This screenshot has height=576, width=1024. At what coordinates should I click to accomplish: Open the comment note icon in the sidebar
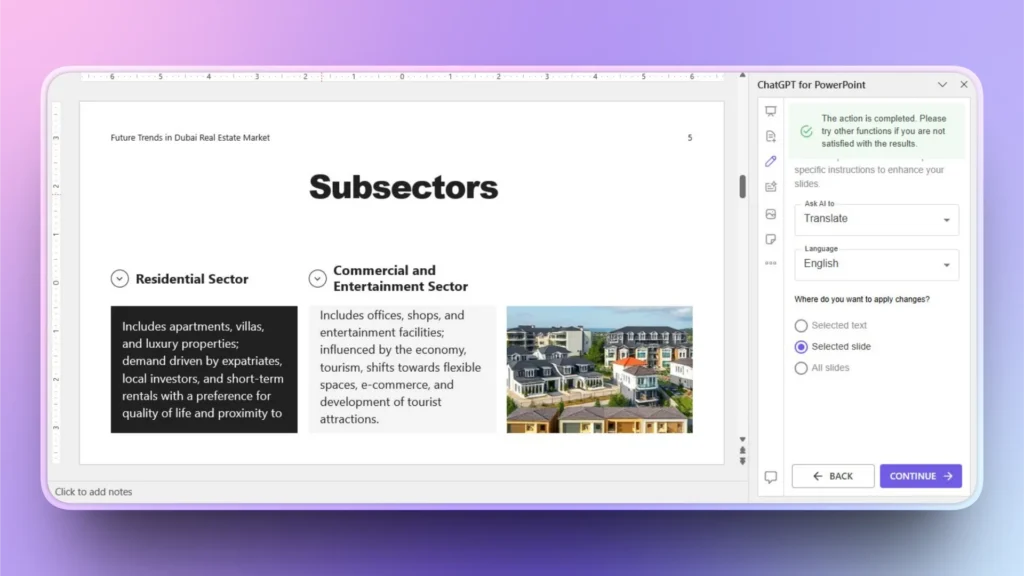pyautogui.click(x=770, y=238)
